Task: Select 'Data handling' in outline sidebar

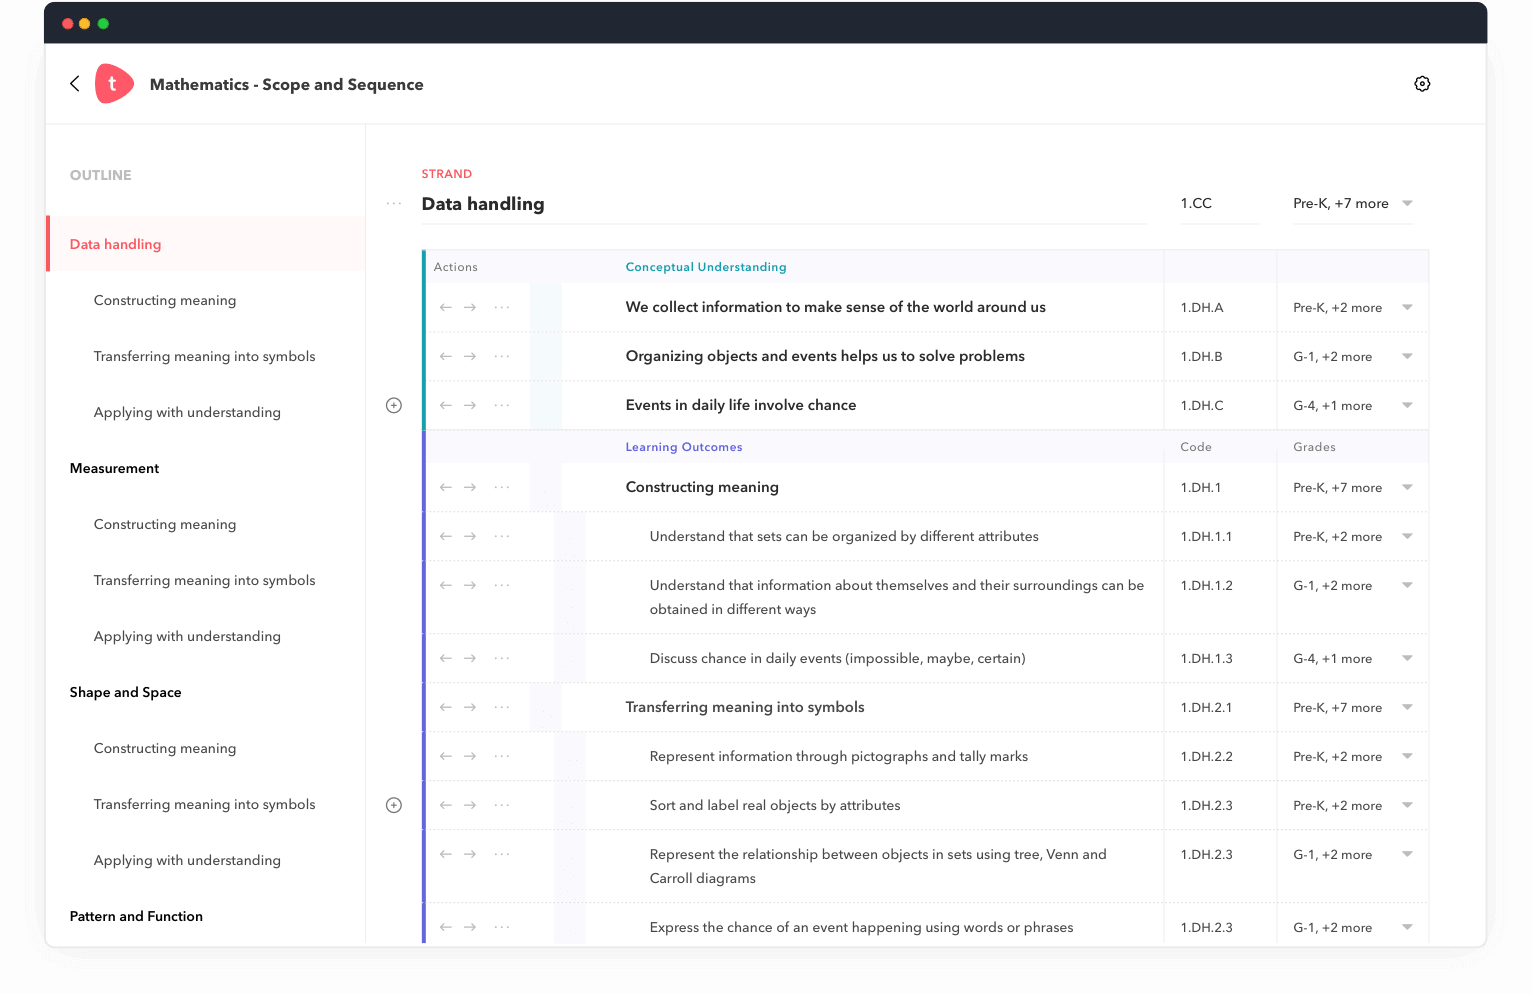Action: click(116, 244)
